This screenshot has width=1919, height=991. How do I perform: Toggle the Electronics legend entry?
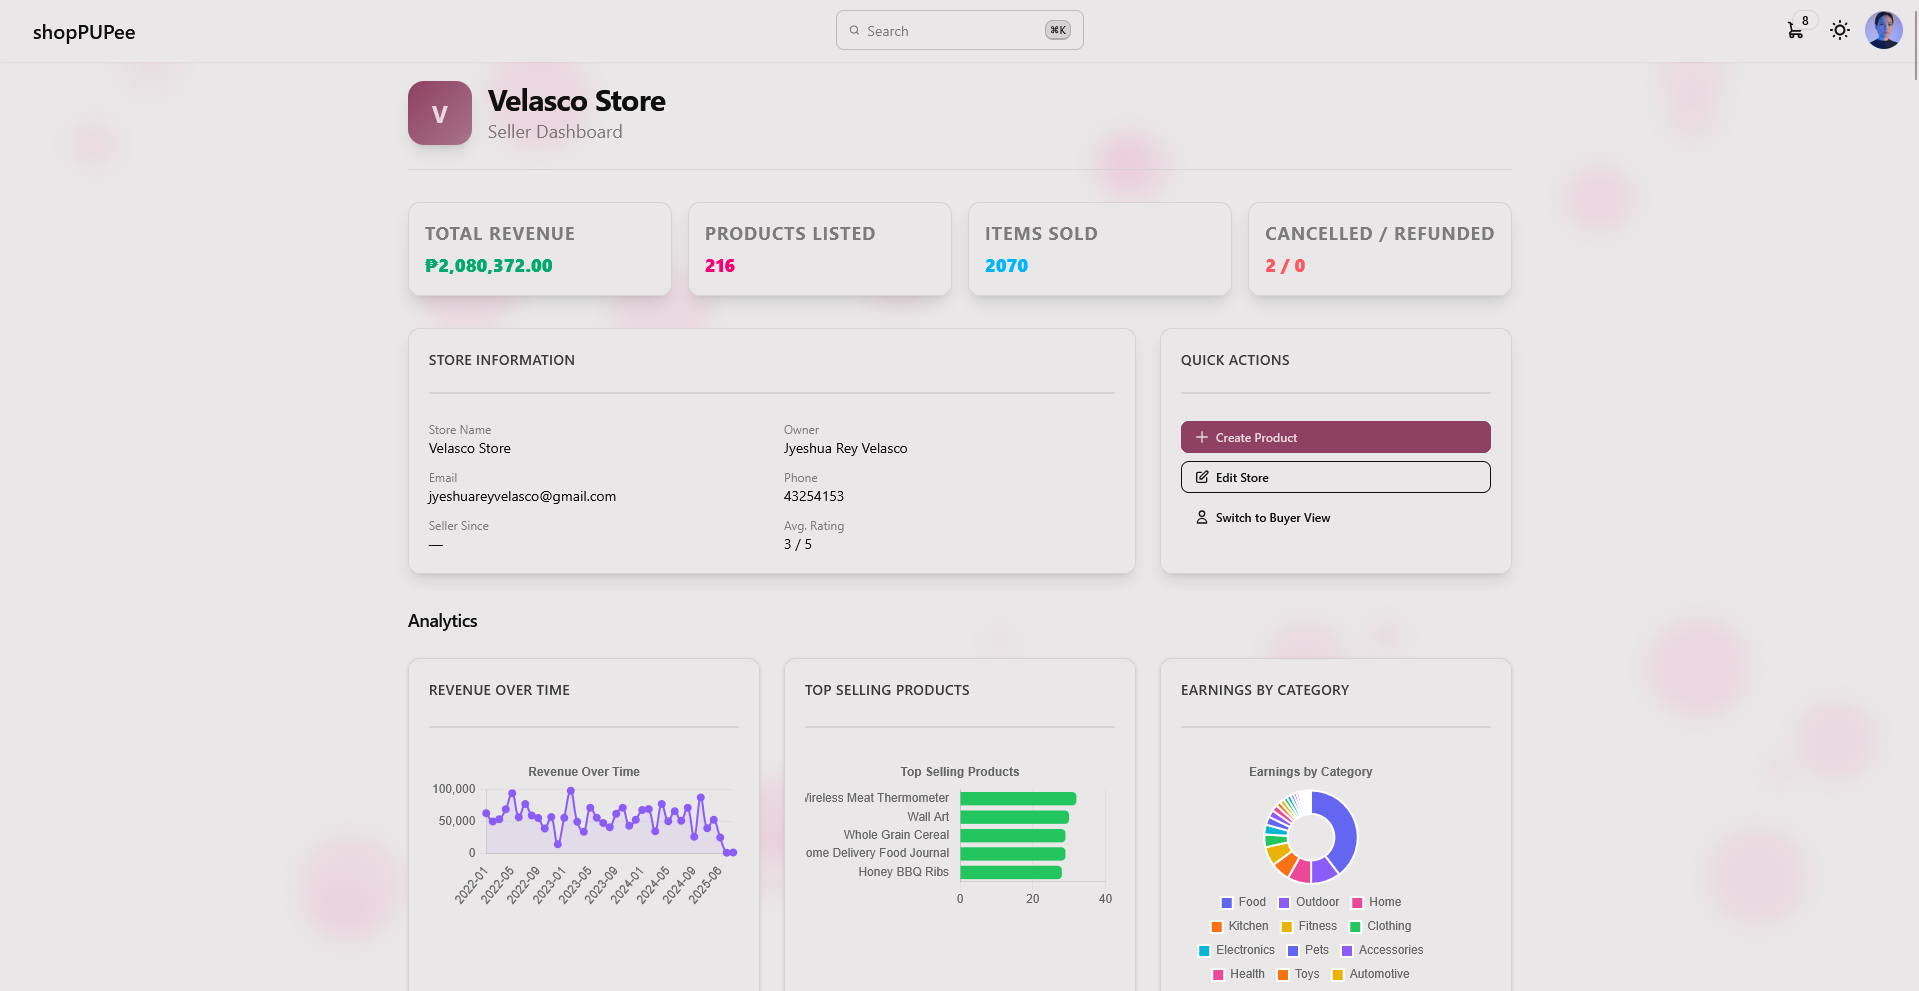pyautogui.click(x=1236, y=950)
